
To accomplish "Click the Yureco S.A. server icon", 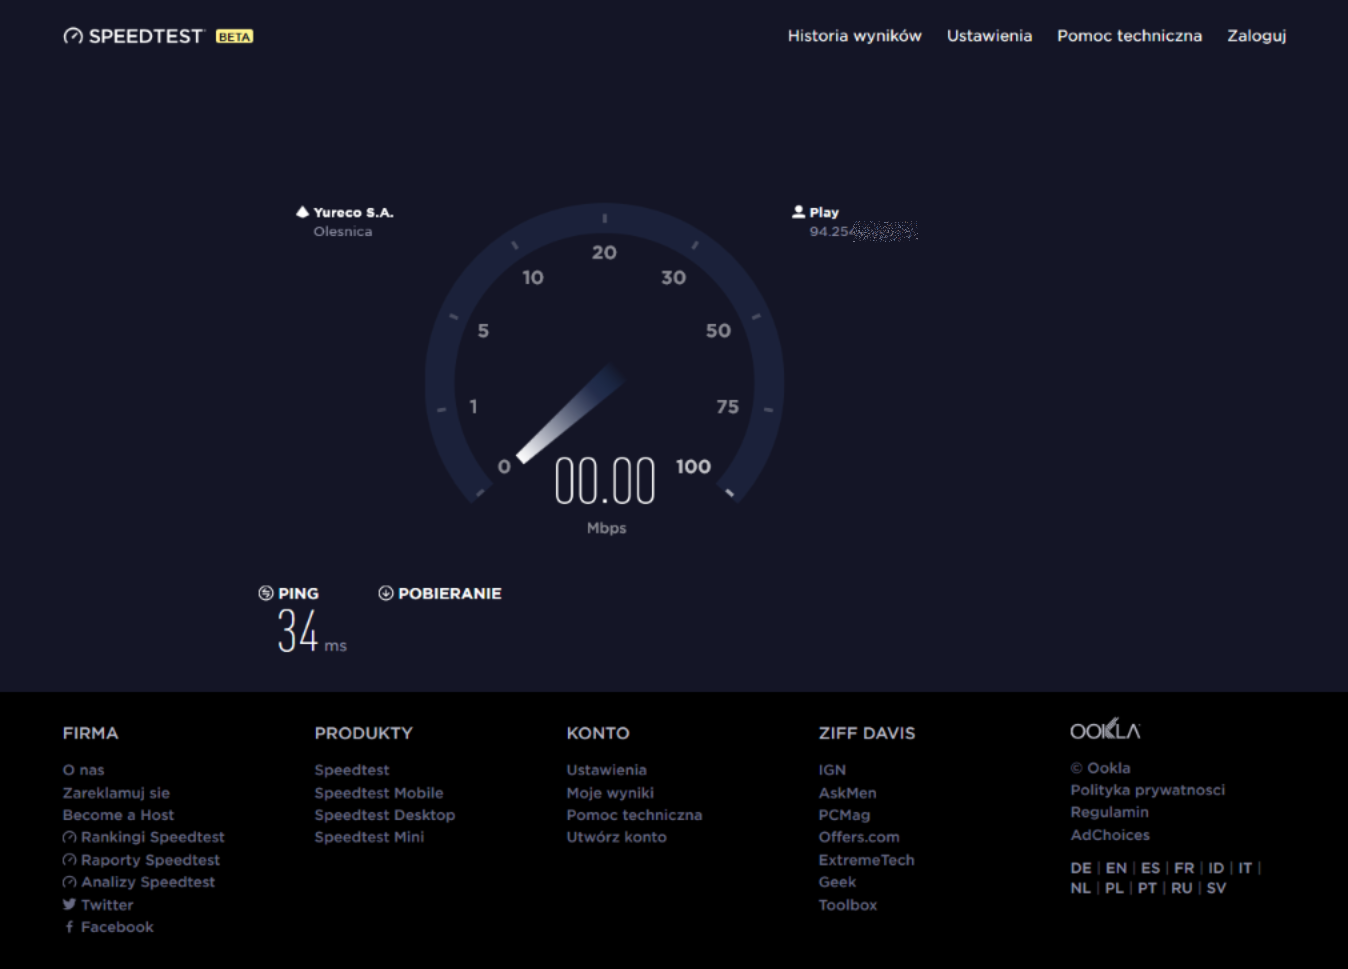I will (302, 212).
